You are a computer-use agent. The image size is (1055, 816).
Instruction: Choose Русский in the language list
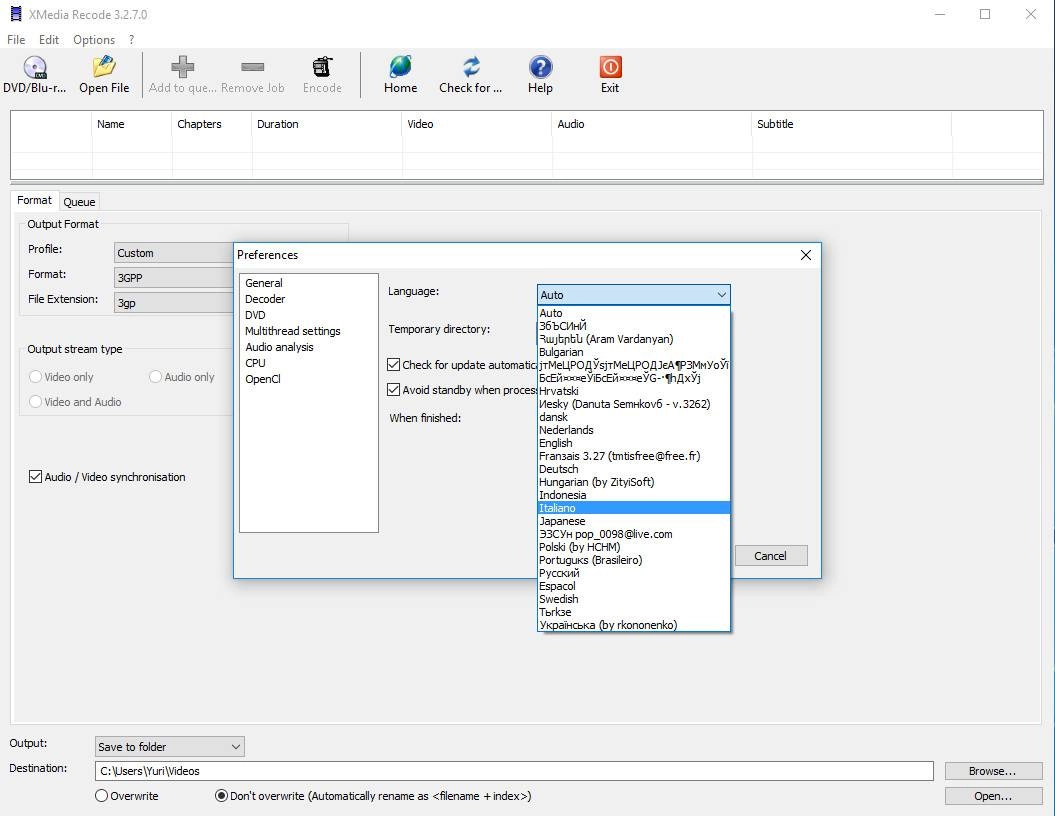coord(634,573)
